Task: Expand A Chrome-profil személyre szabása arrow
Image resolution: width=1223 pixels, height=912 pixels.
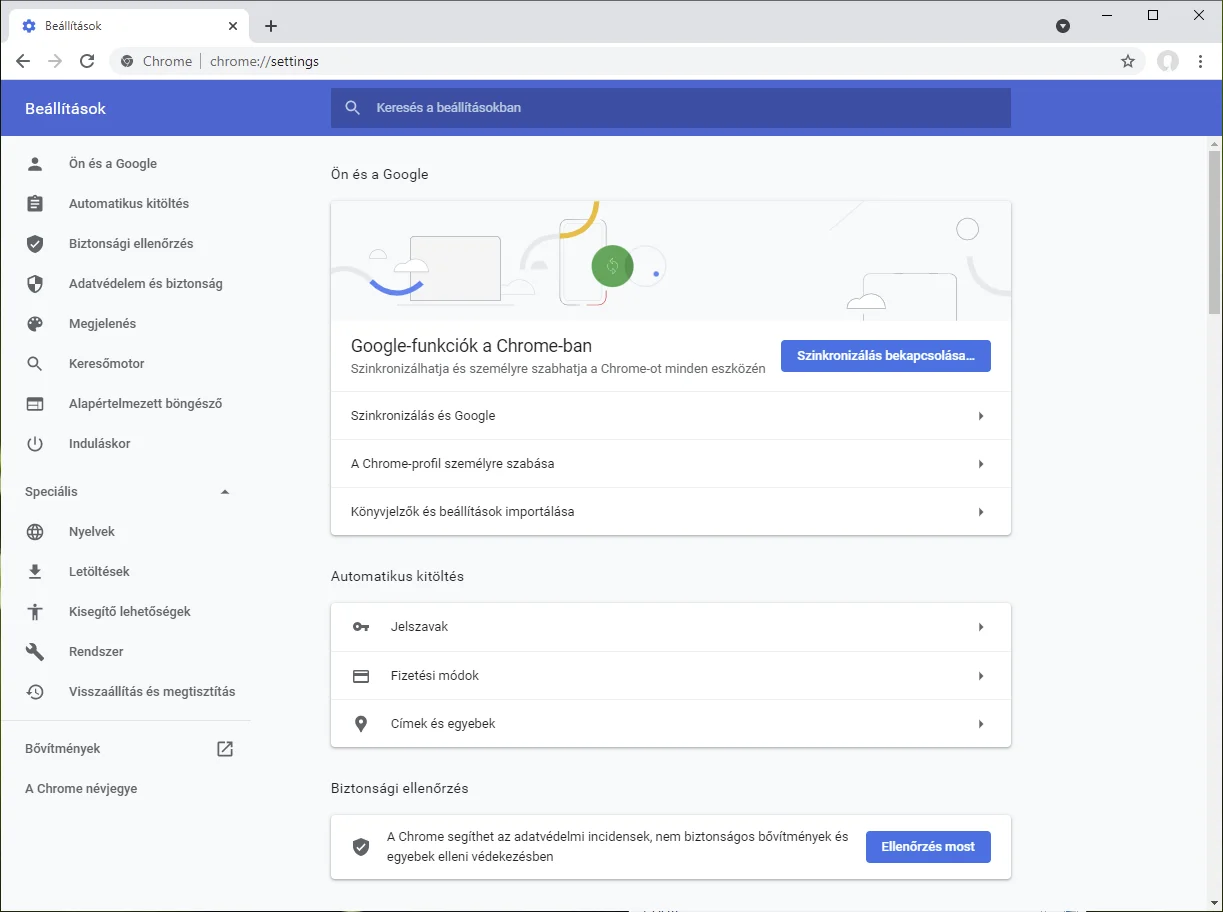Action: pos(981,464)
